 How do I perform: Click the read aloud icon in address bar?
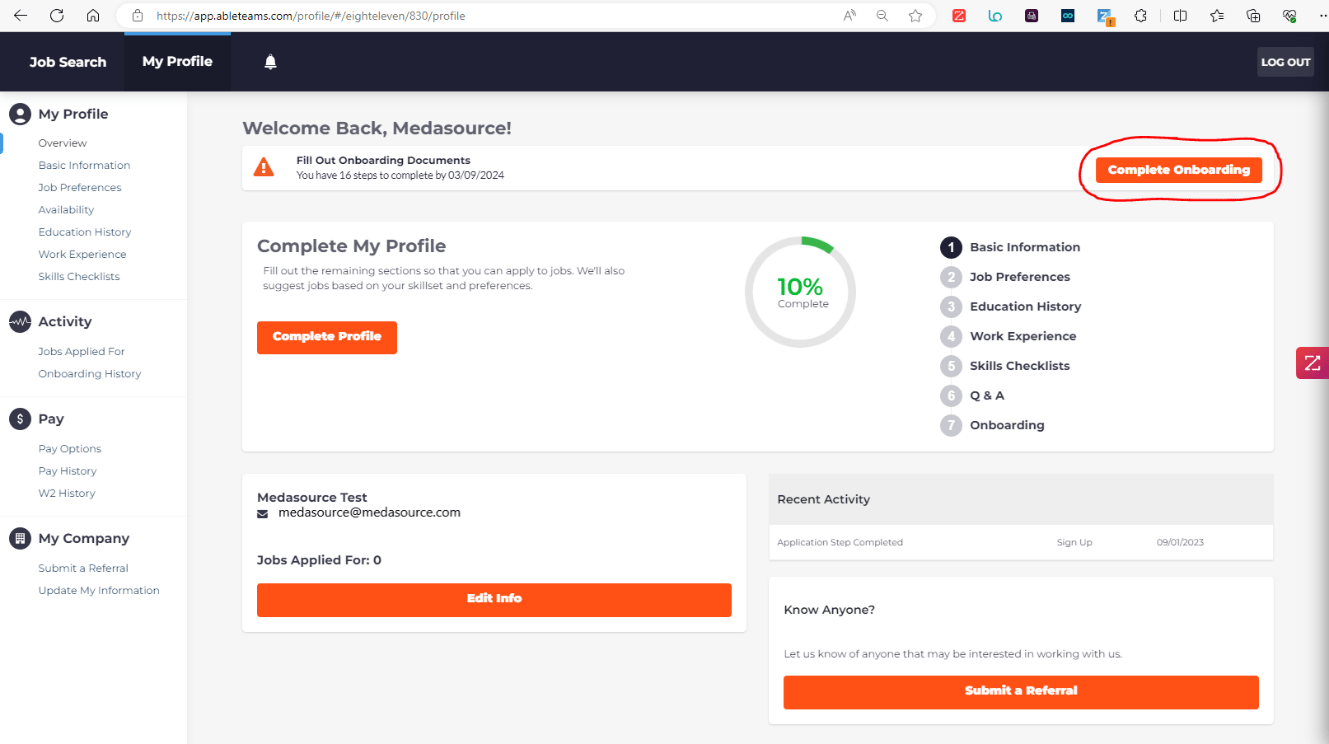[849, 16]
